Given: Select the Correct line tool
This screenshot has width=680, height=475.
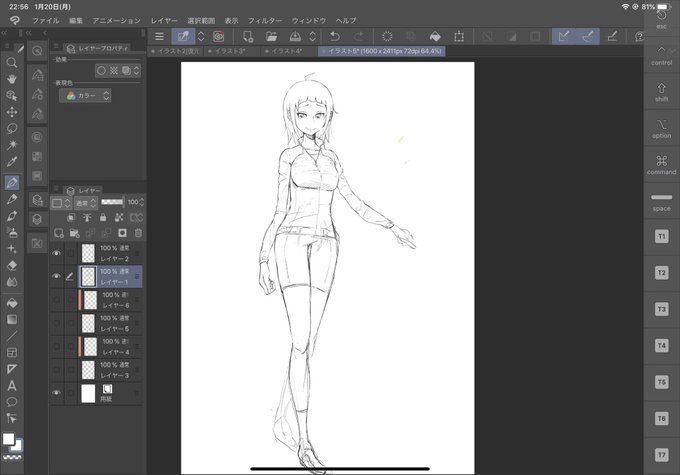Looking at the screenshot, I should click(x=12, y=418).
